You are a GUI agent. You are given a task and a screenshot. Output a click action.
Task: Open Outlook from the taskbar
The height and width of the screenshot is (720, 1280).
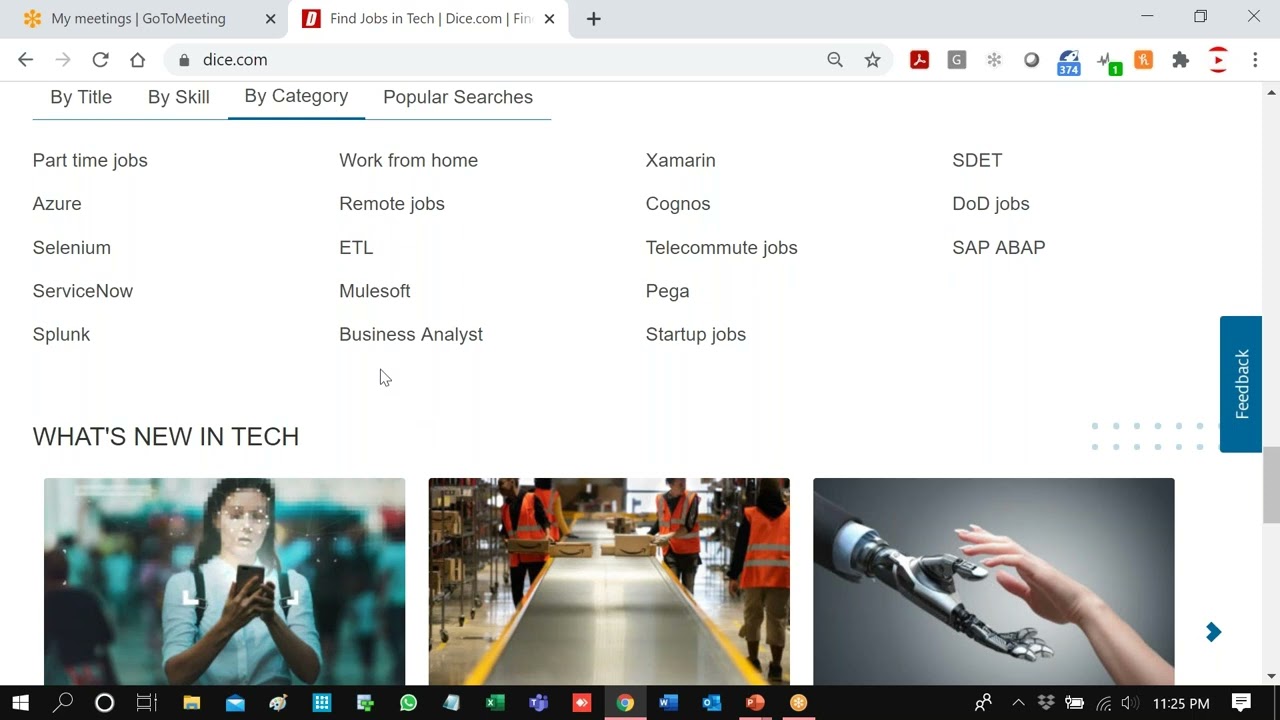[x=712, y=703]
